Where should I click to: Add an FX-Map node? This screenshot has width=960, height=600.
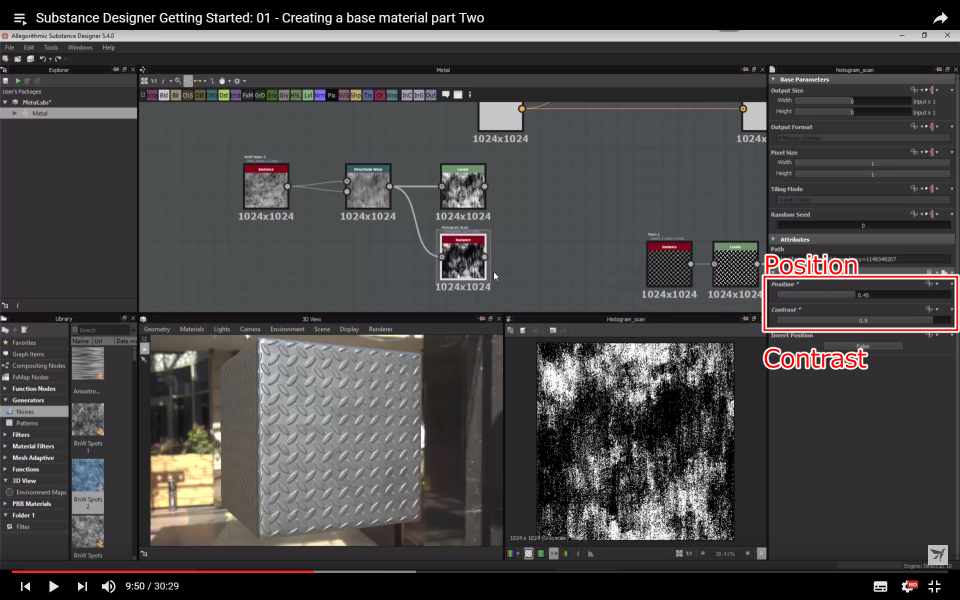coord(248,95)
